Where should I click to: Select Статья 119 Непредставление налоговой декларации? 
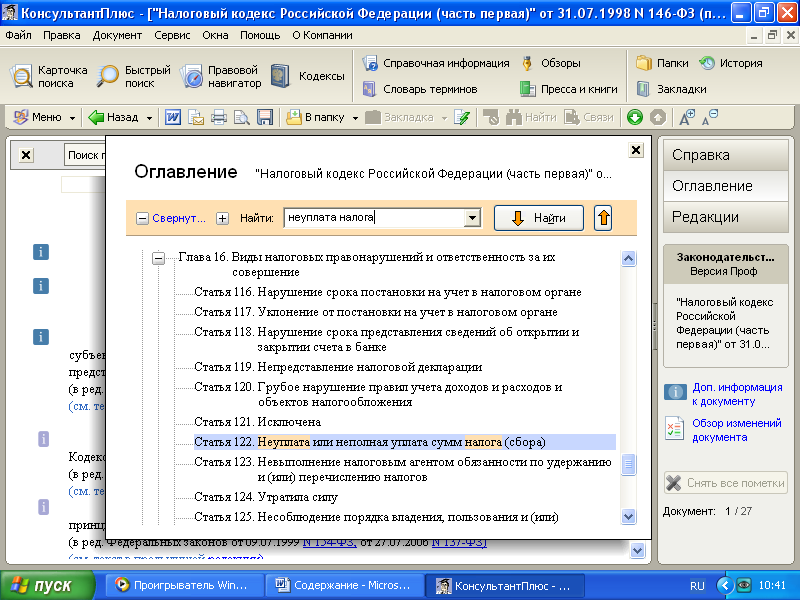pos(338,367)
